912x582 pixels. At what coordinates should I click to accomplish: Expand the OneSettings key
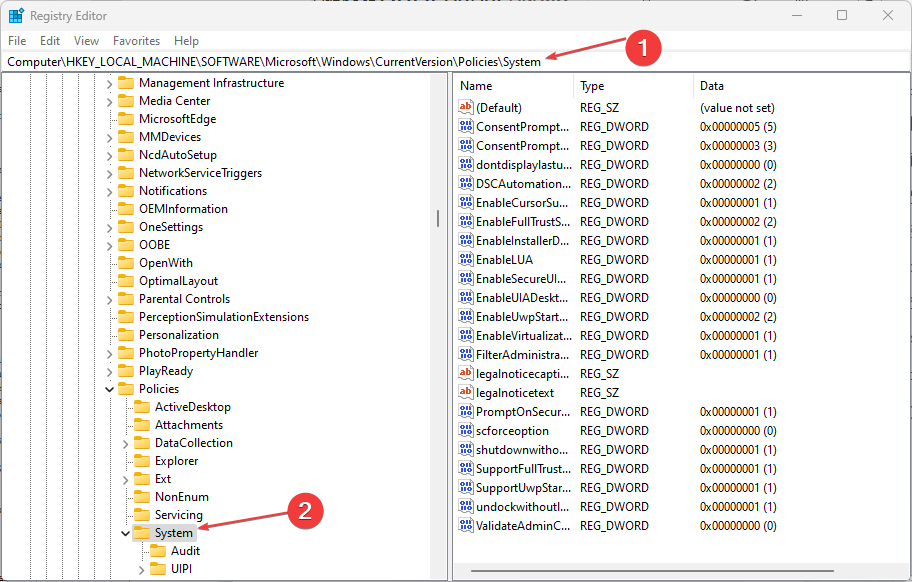(109, 228)
